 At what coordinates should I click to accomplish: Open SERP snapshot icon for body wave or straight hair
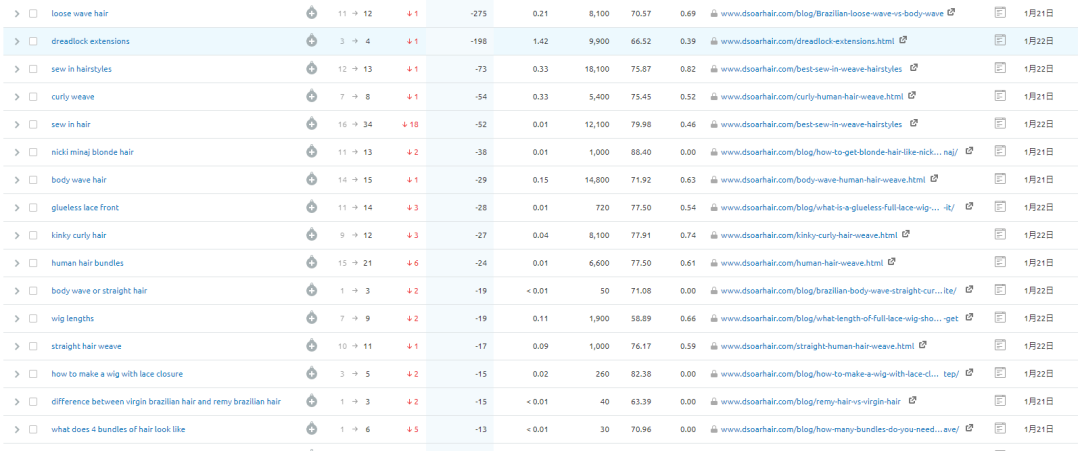(x=1000, y=290)
